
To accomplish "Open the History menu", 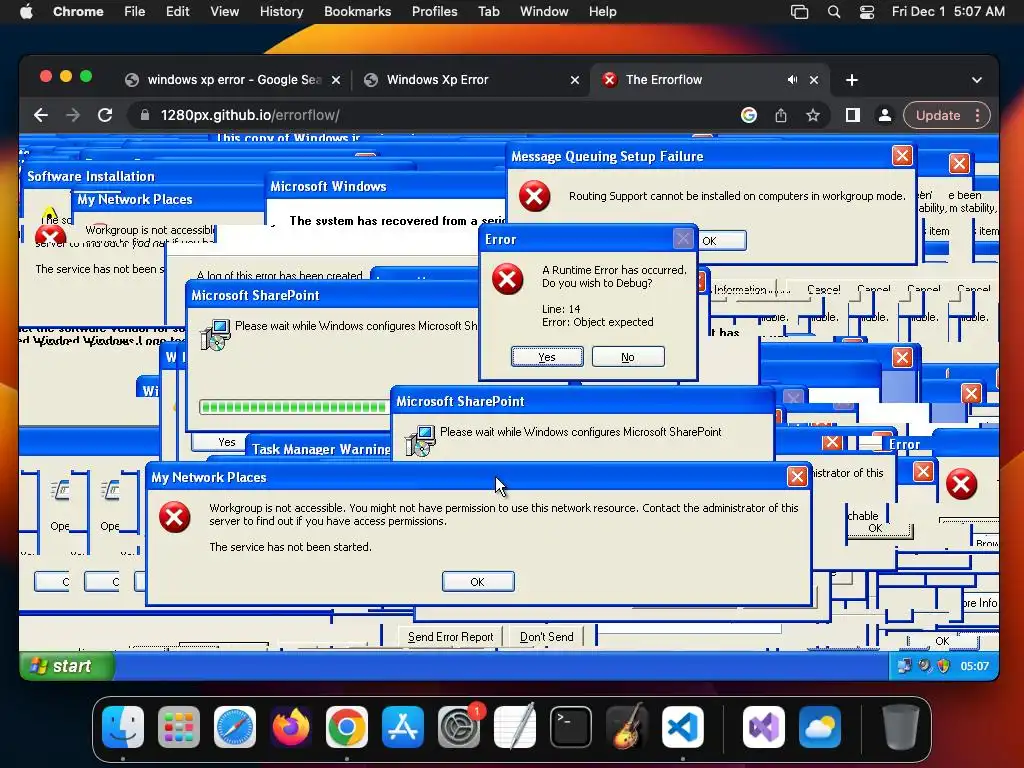I will (281, 12).
